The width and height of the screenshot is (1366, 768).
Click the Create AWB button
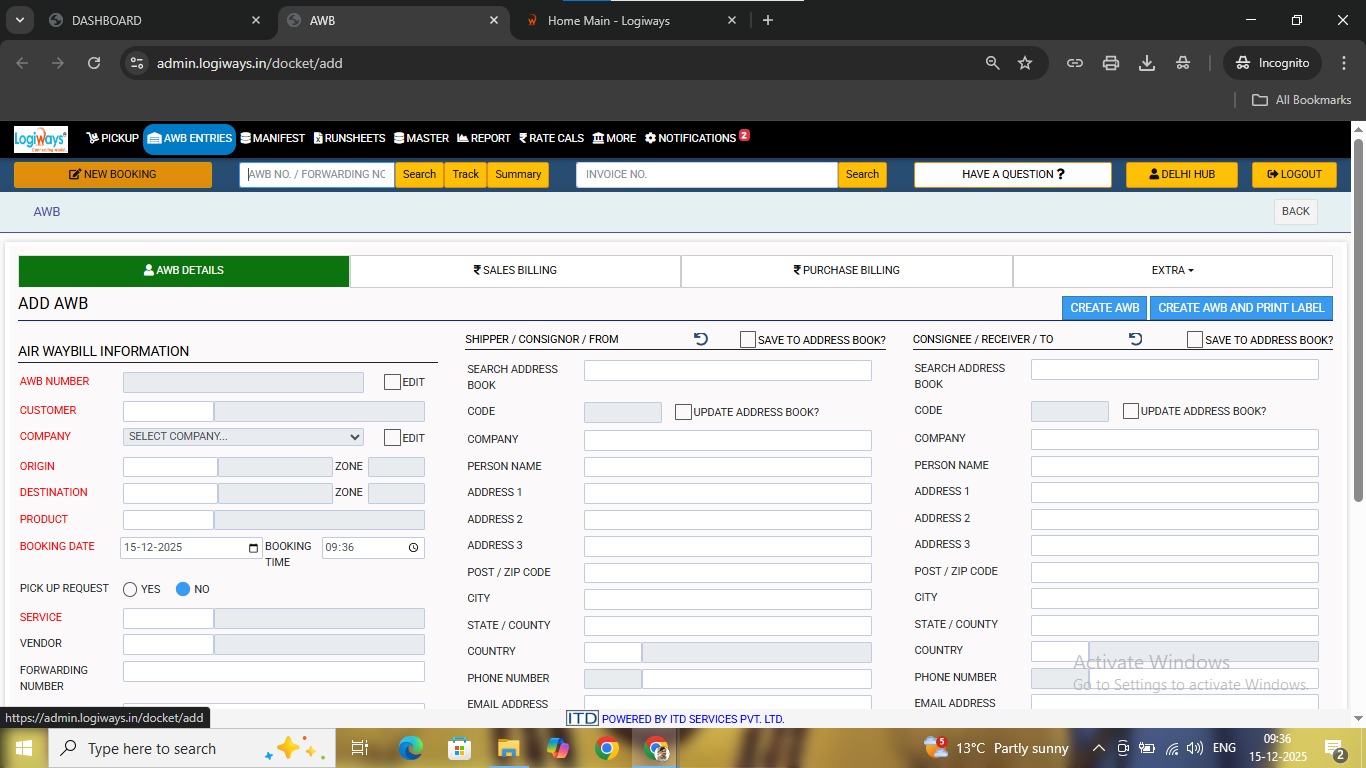click(x=1104, y=308)
